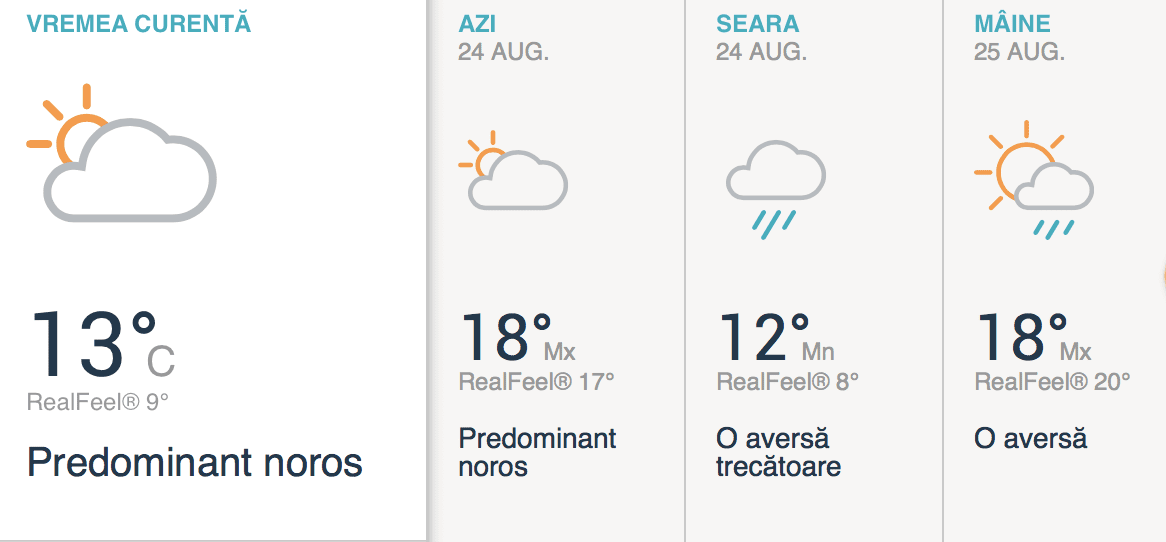Click the RealFeel 8° reading for tonight
The height and width of the screenshot is (542, 1166).
tap(788, 381)
